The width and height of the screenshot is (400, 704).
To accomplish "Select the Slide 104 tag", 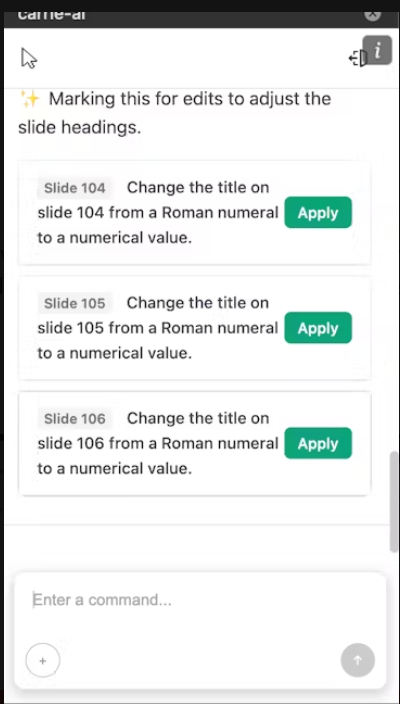I will 75,188.
